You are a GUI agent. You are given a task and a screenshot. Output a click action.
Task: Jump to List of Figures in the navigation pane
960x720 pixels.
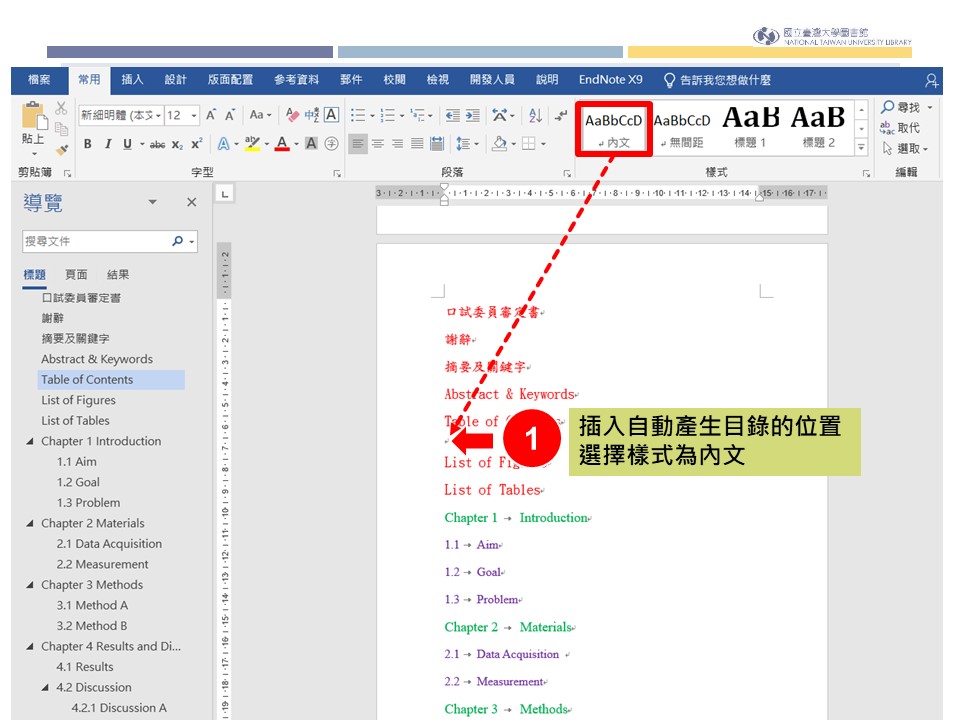pyautogui.click(x=78, y=400)
